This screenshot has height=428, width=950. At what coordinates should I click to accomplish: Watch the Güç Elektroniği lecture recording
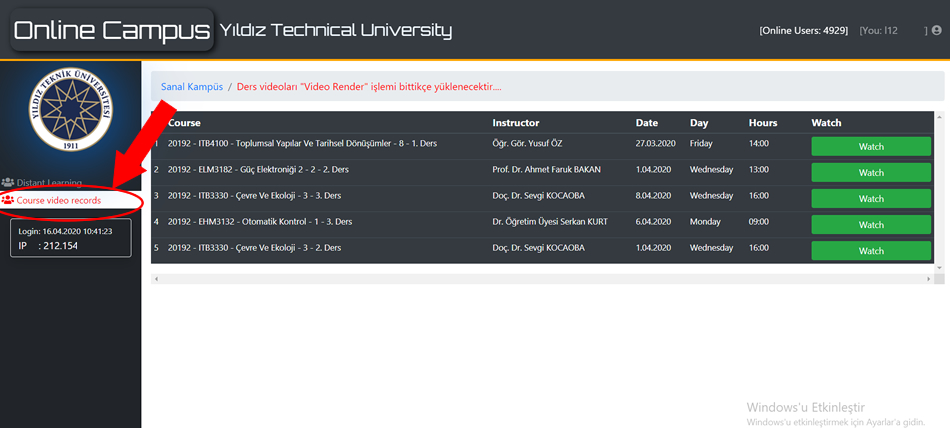870,172
